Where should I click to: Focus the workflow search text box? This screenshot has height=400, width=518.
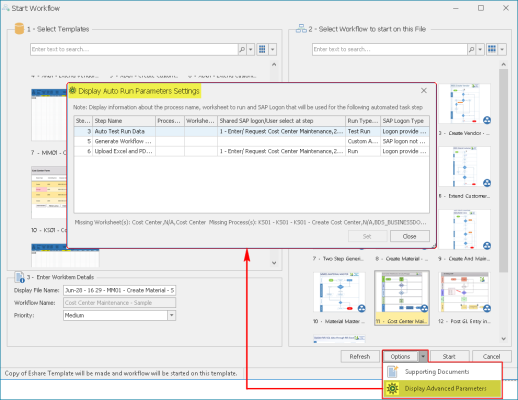(x=390, y=49)
